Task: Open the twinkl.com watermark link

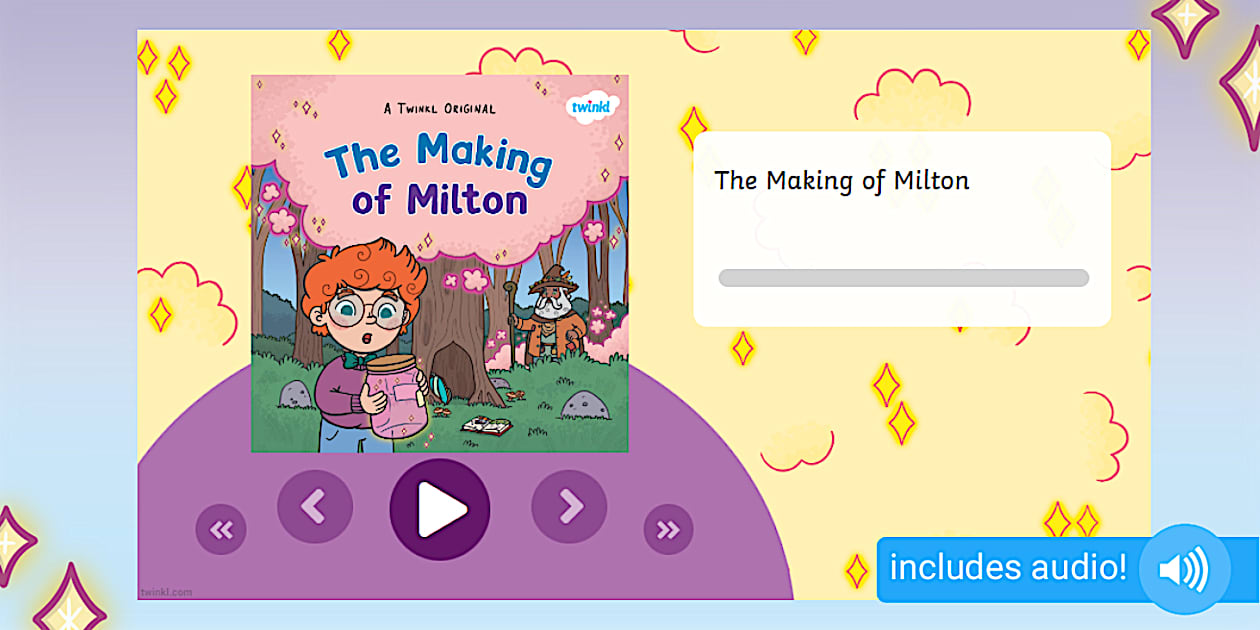Action: [x=166, y=592]
